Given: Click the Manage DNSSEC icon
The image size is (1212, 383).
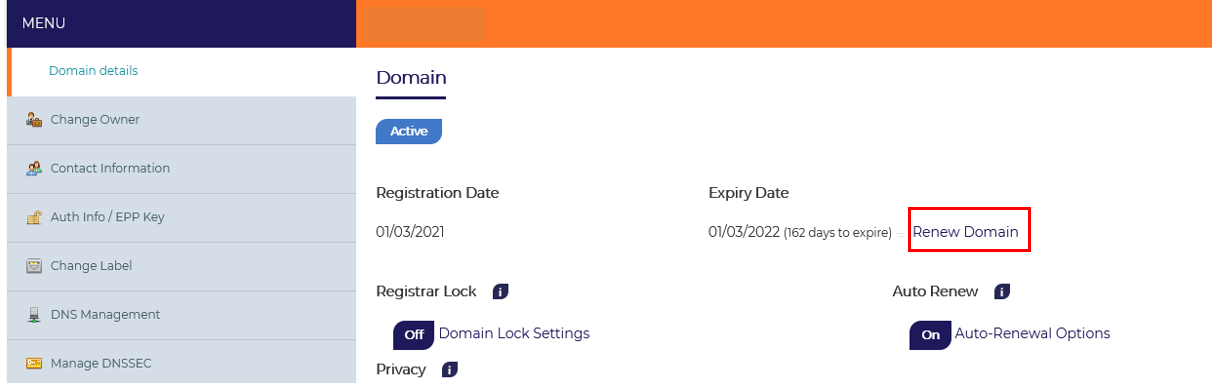Looking at the screenshot, I should tap(33, 364).
